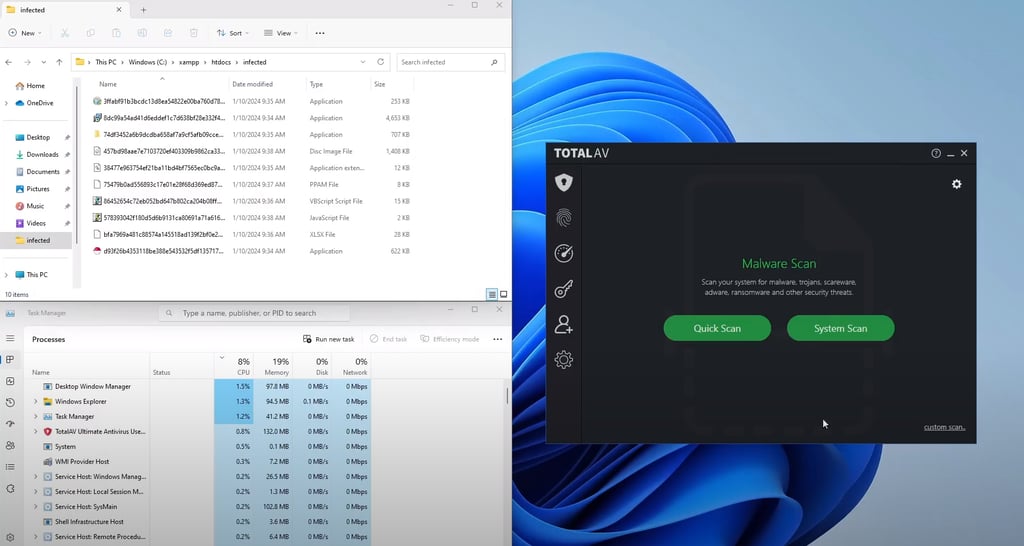Switch File Explorer to details view toggle

pyautogui.click(x=492, y=295)
